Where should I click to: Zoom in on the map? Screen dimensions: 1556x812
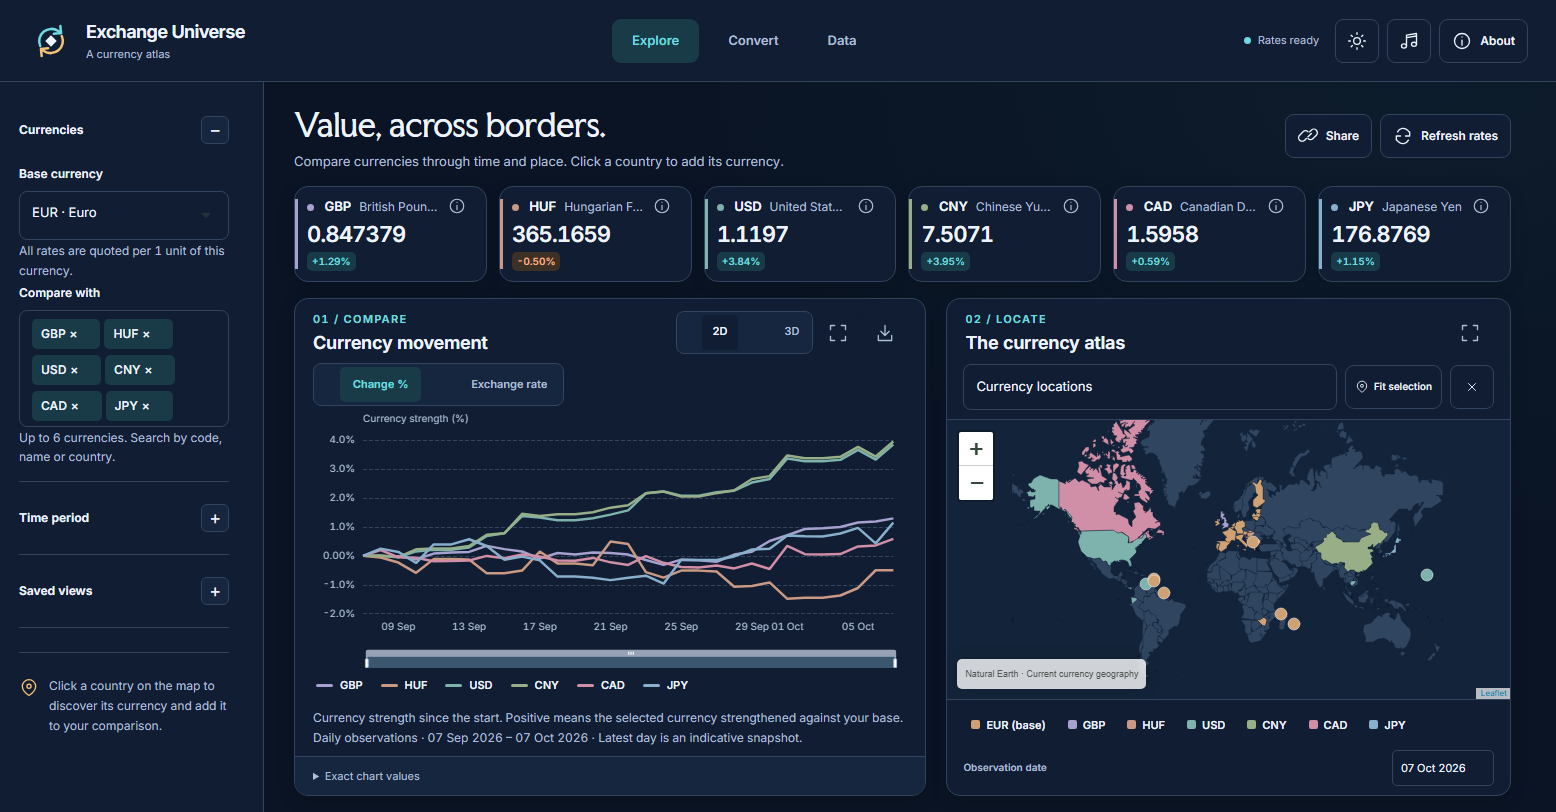pyautogui.click(x=976, y=449)
